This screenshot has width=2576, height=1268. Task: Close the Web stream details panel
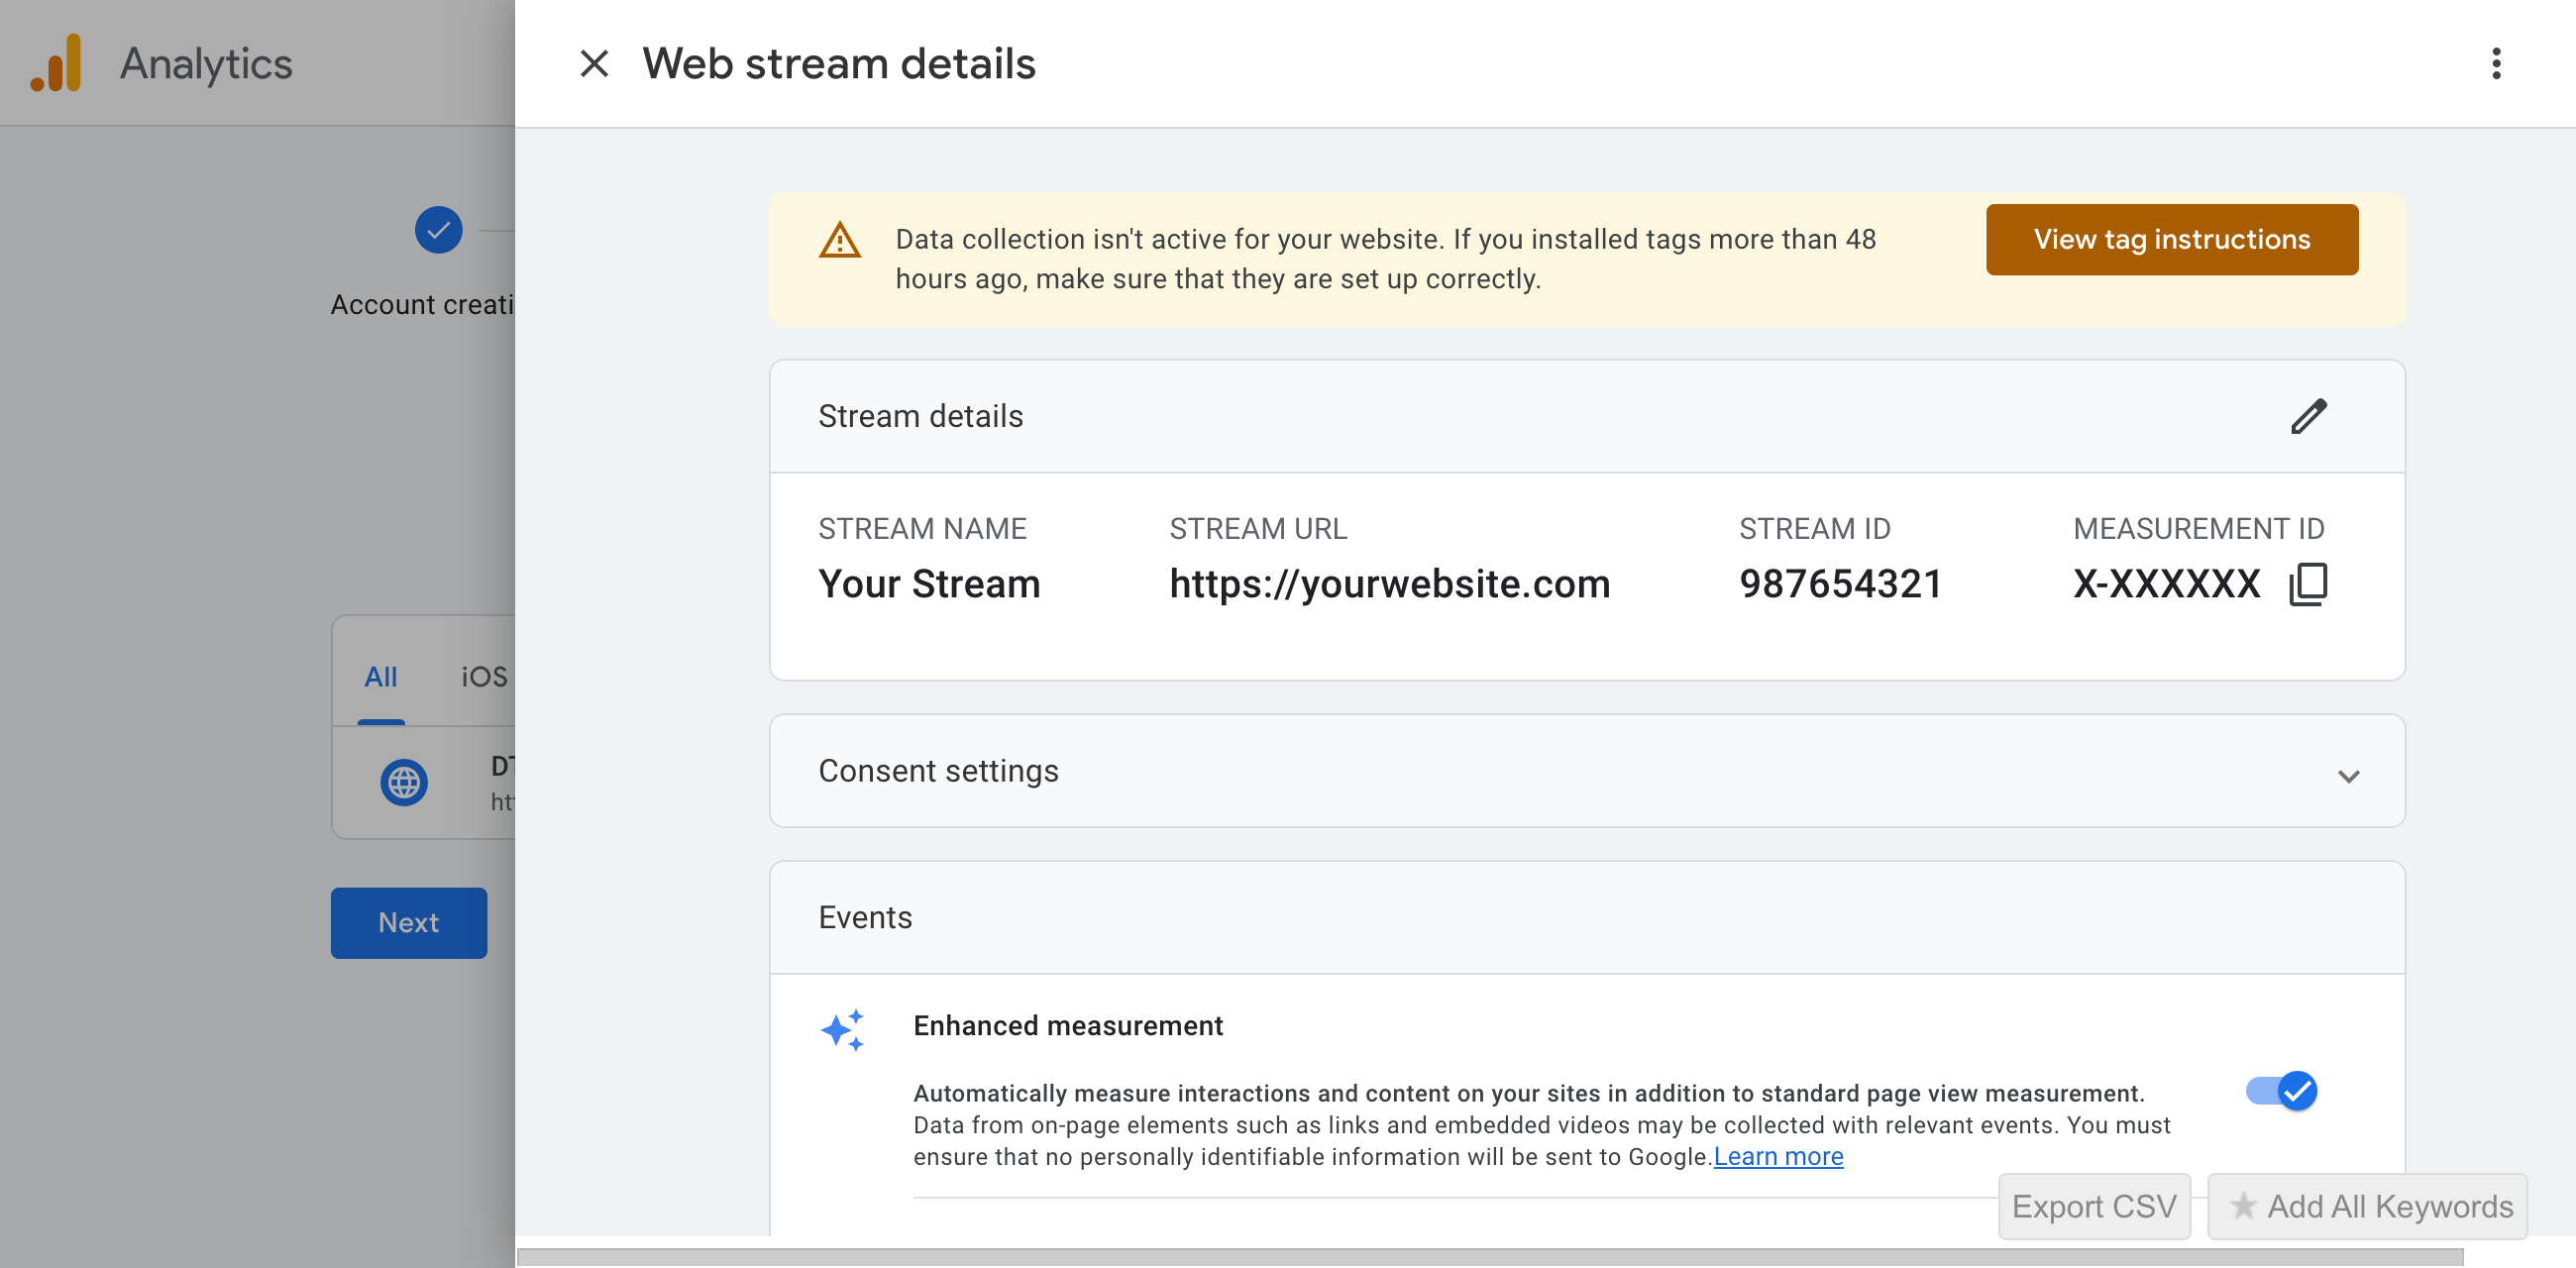(x=595, y=63)
